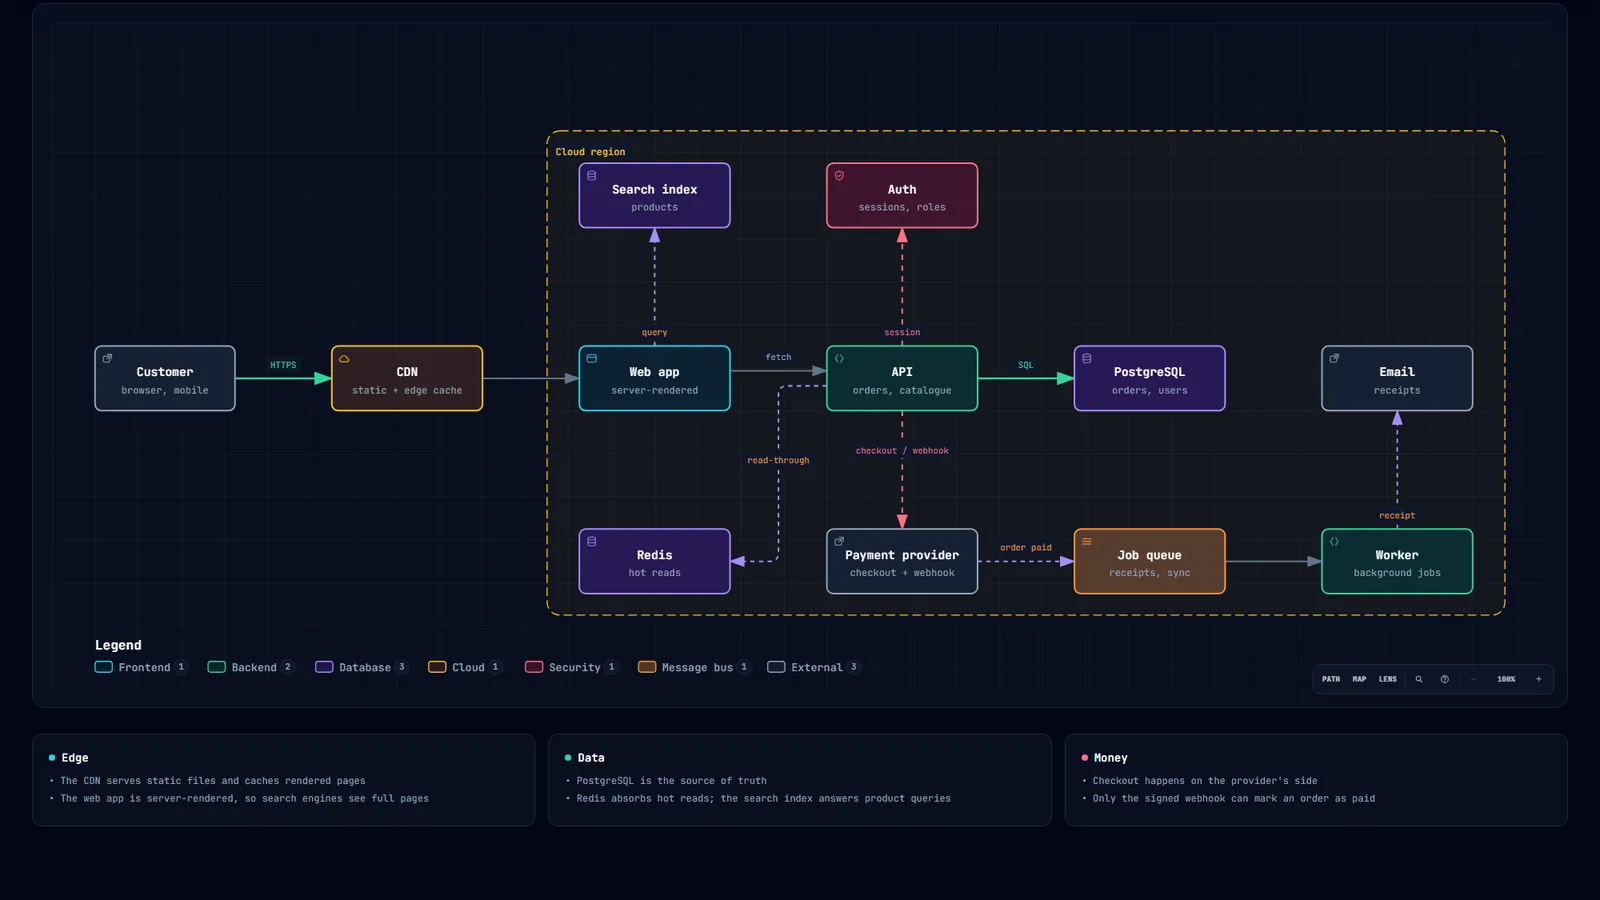Switch to MAP mode

pos(1359,679)
